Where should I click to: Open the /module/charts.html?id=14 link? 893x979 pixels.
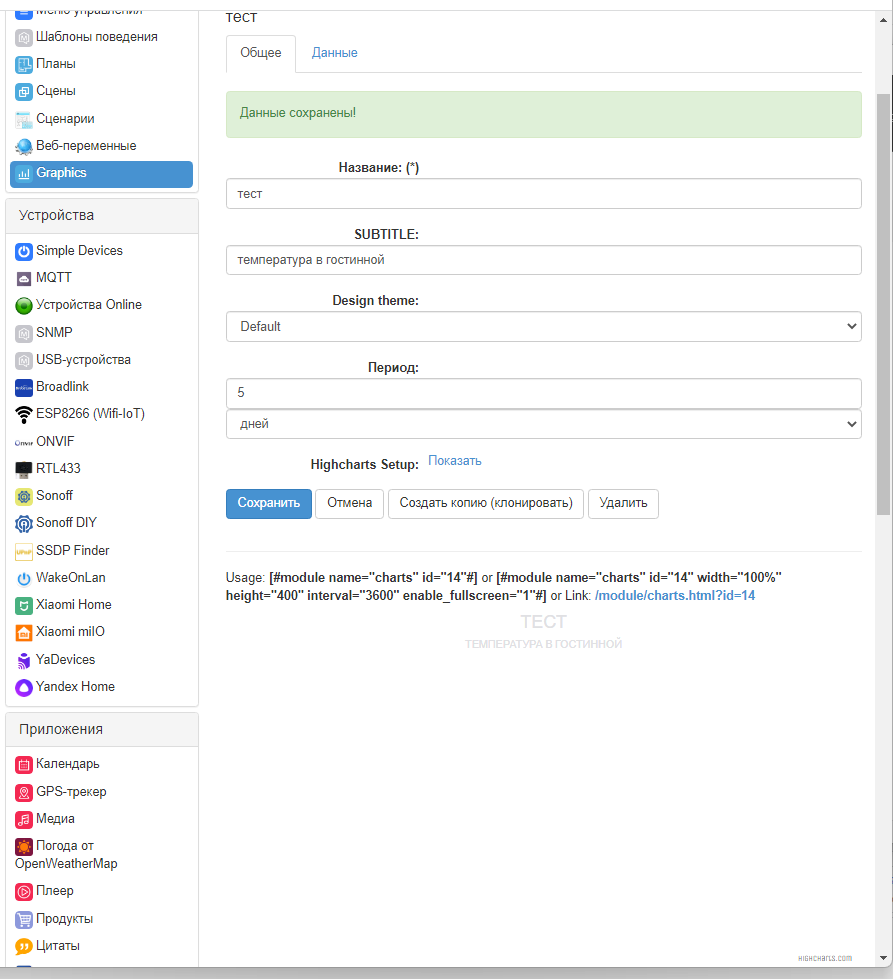[x=675, y=596]
